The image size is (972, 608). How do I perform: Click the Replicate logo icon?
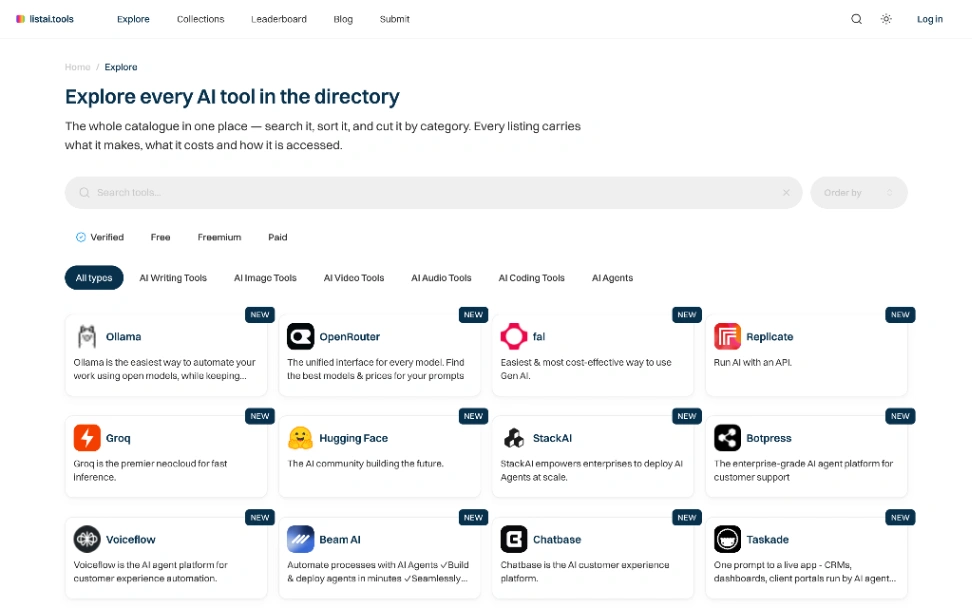pyautogui.click(x=727, y=337)
